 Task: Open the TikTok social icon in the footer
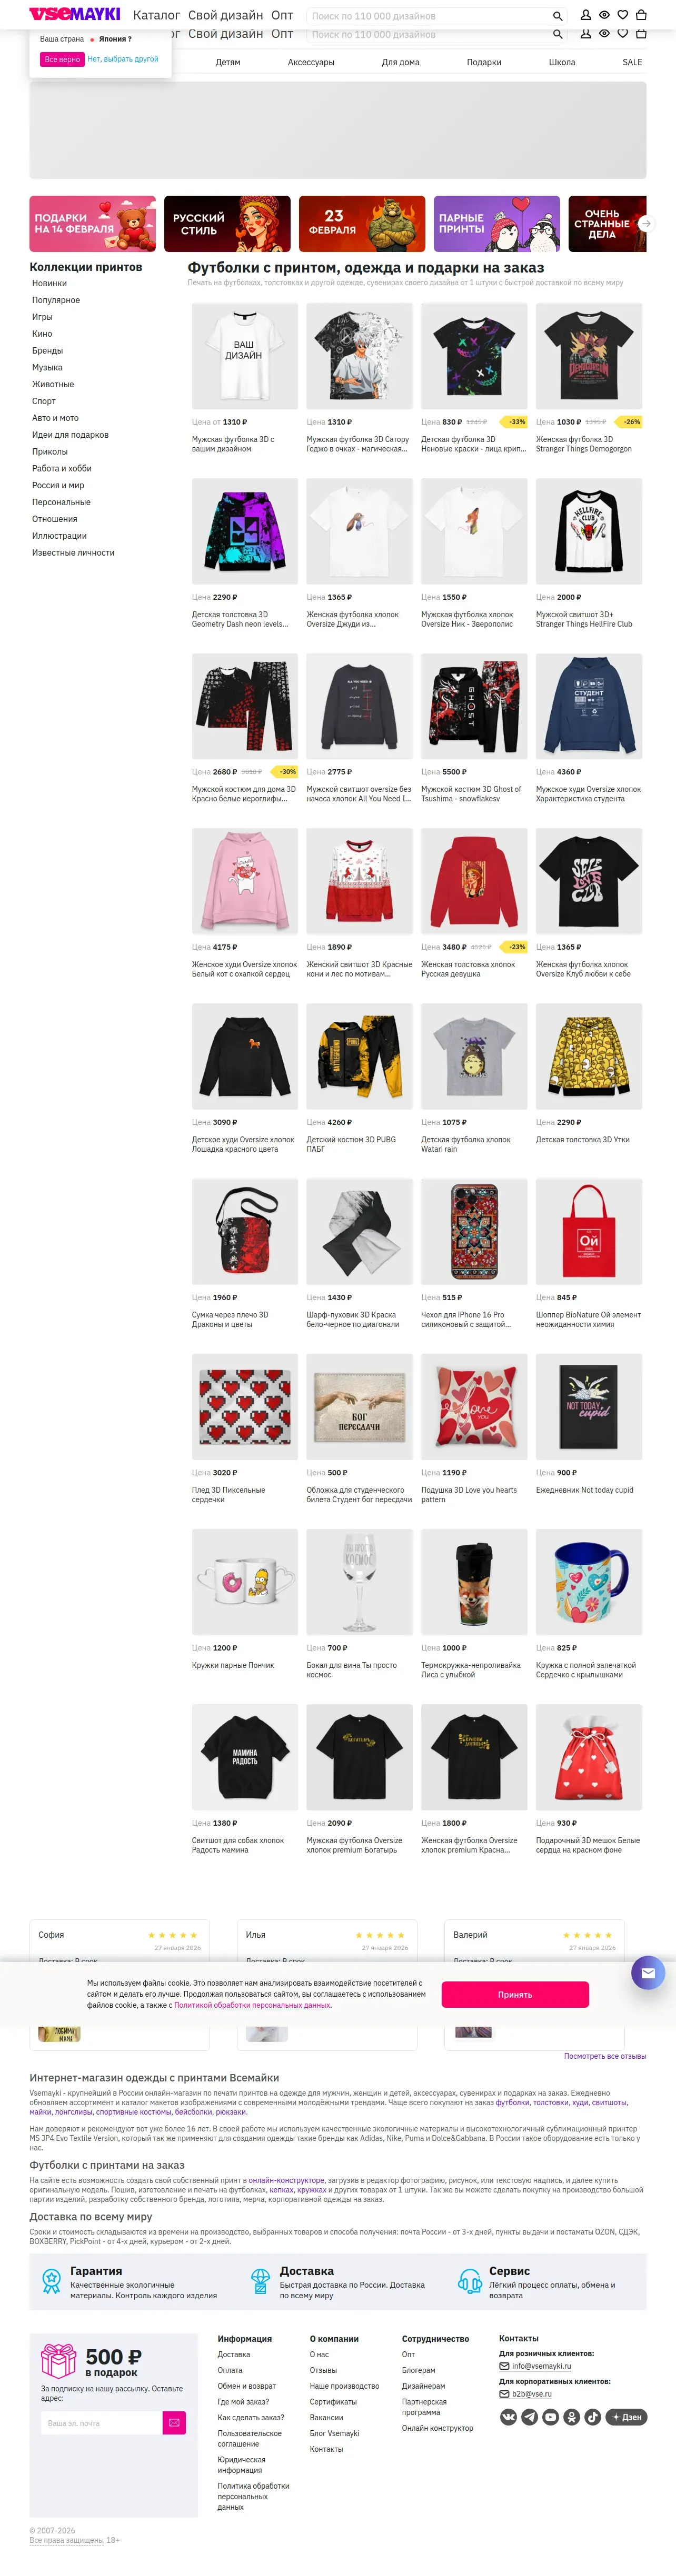(x=593, y=2416)
